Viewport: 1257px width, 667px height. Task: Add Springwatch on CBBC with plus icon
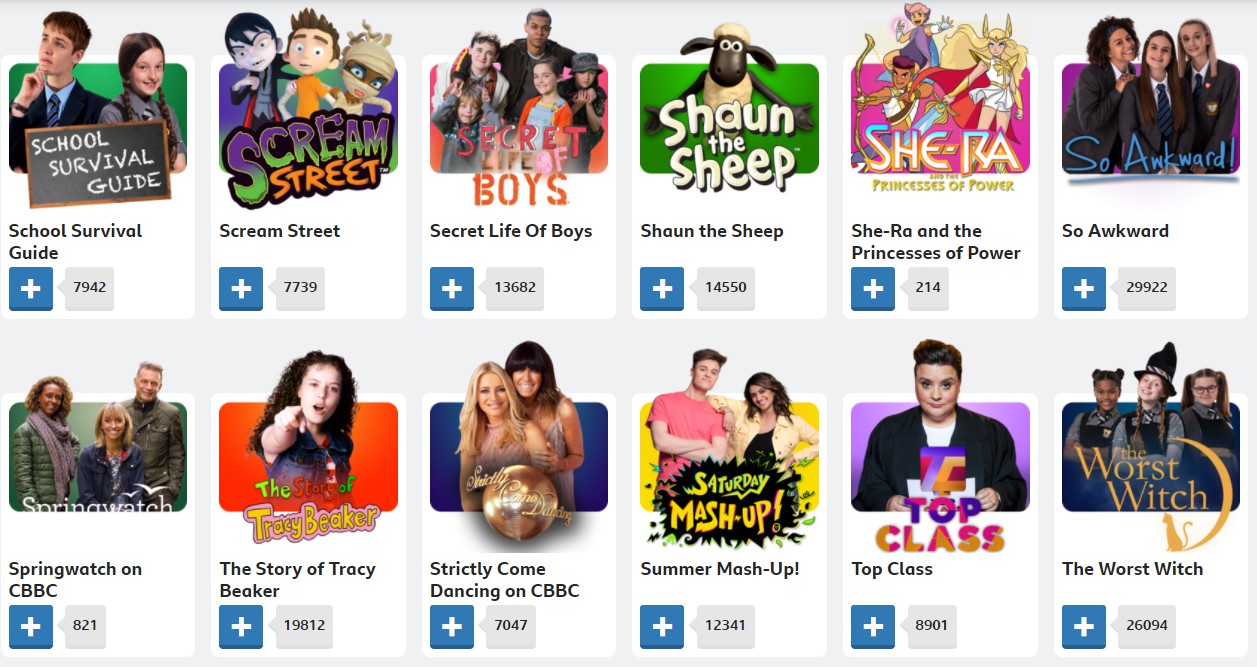point(31,627)
